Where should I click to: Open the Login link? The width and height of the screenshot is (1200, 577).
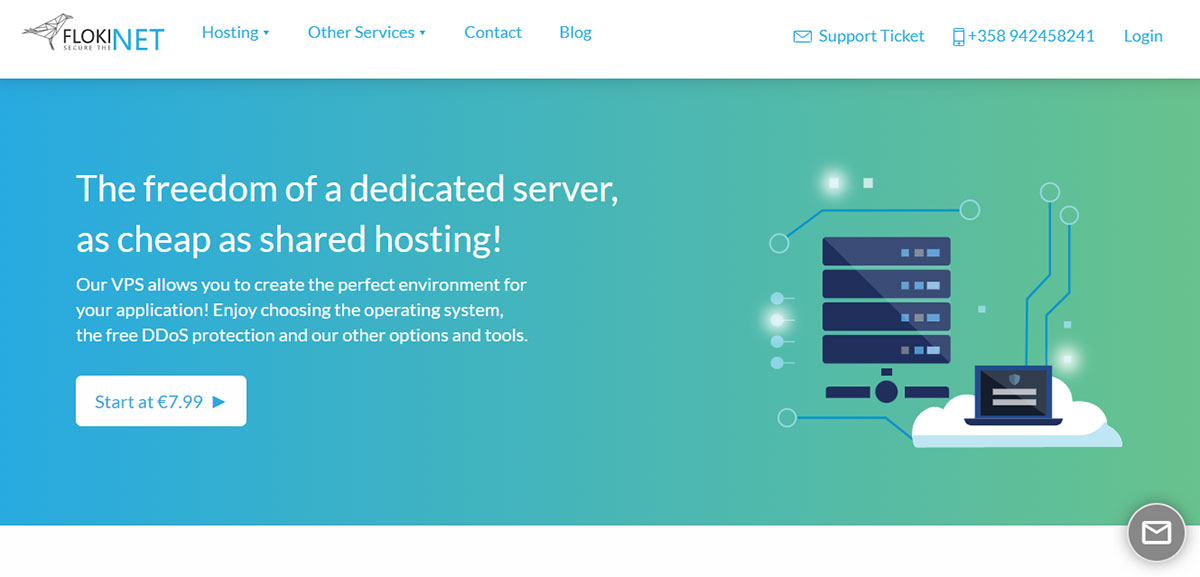(x=1143, y=36)
